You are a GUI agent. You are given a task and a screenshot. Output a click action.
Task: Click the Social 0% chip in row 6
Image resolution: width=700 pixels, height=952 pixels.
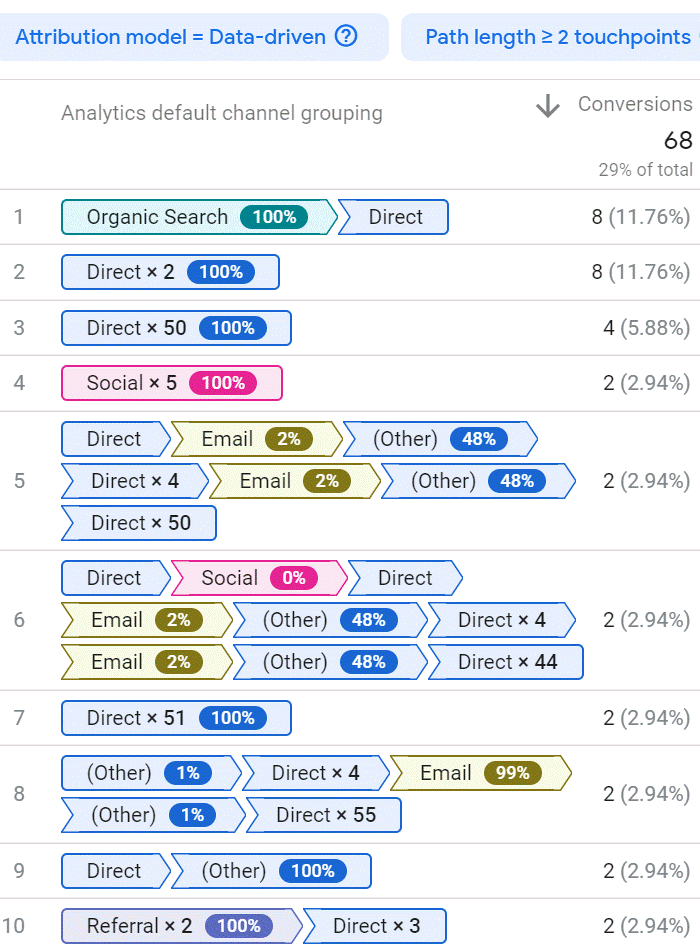(258, 578)
